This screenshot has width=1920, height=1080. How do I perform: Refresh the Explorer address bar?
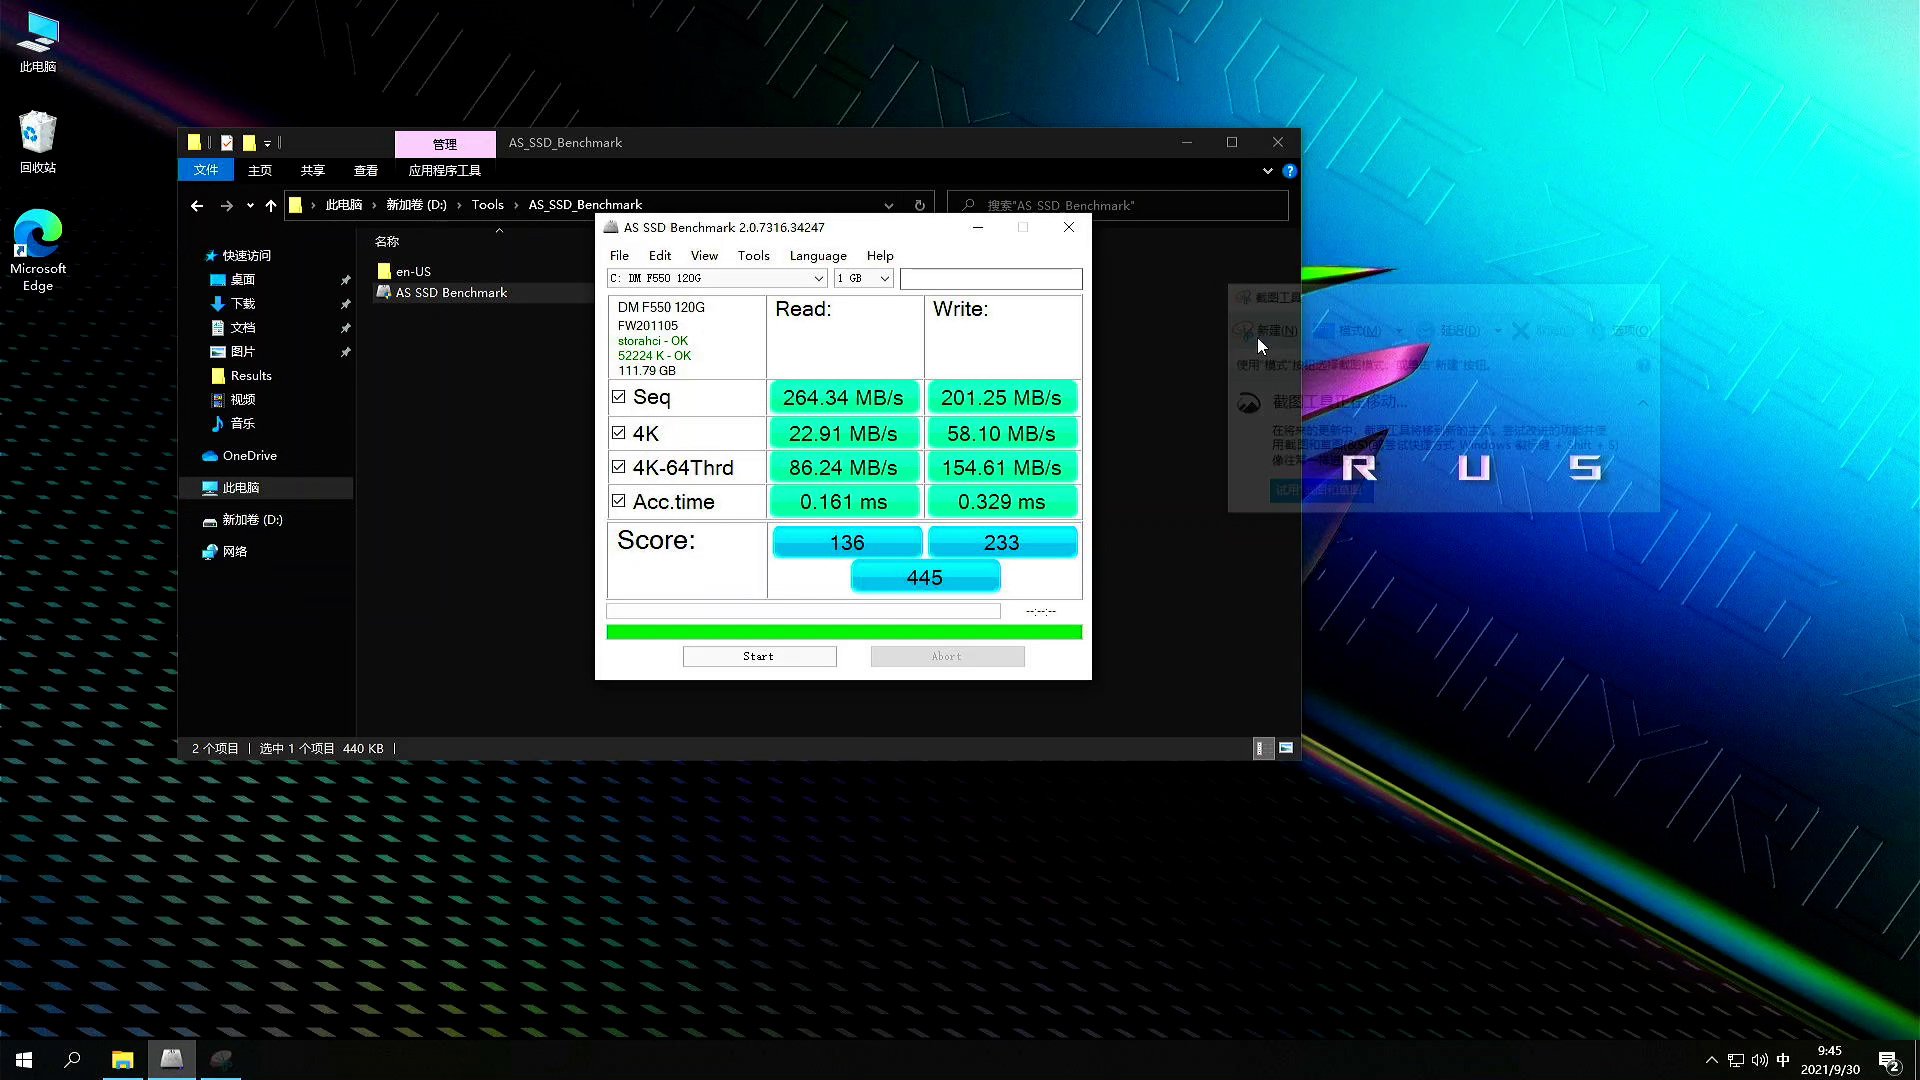click(919, 205)
